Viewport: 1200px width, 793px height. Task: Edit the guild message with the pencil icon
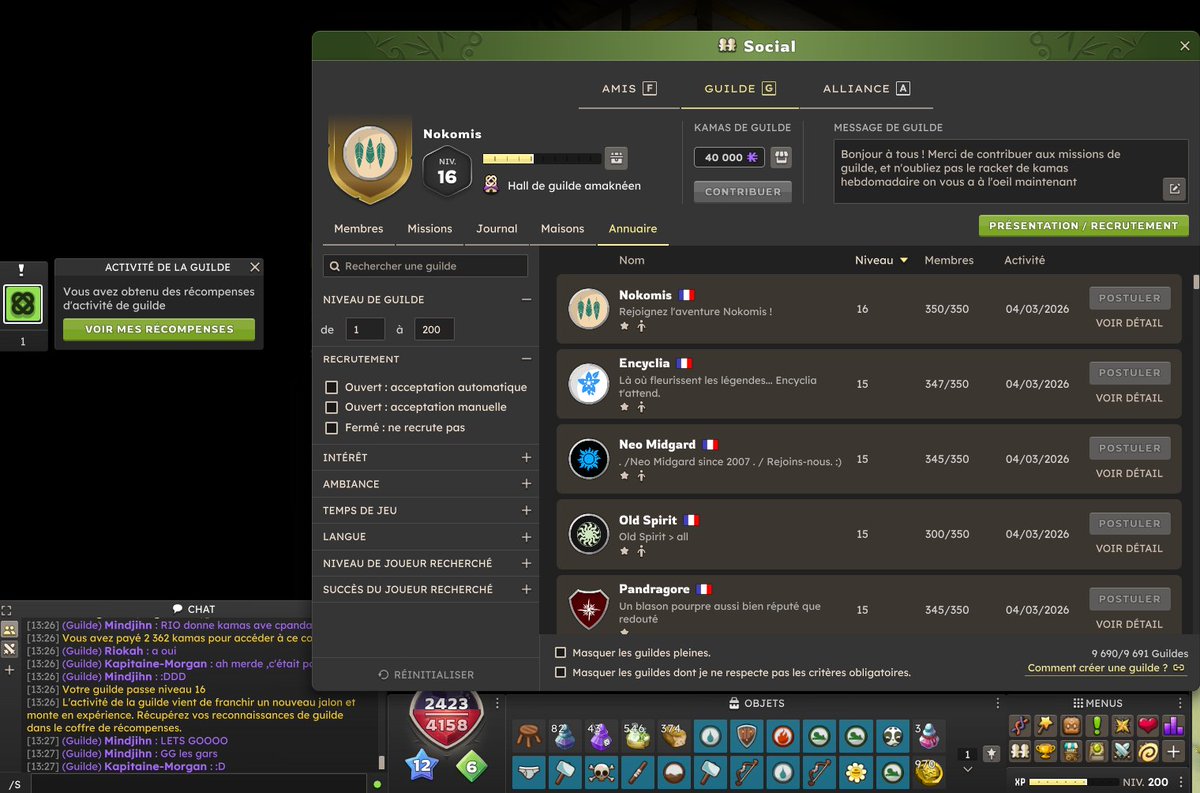pyautogui.click(x=1174, y=188)
